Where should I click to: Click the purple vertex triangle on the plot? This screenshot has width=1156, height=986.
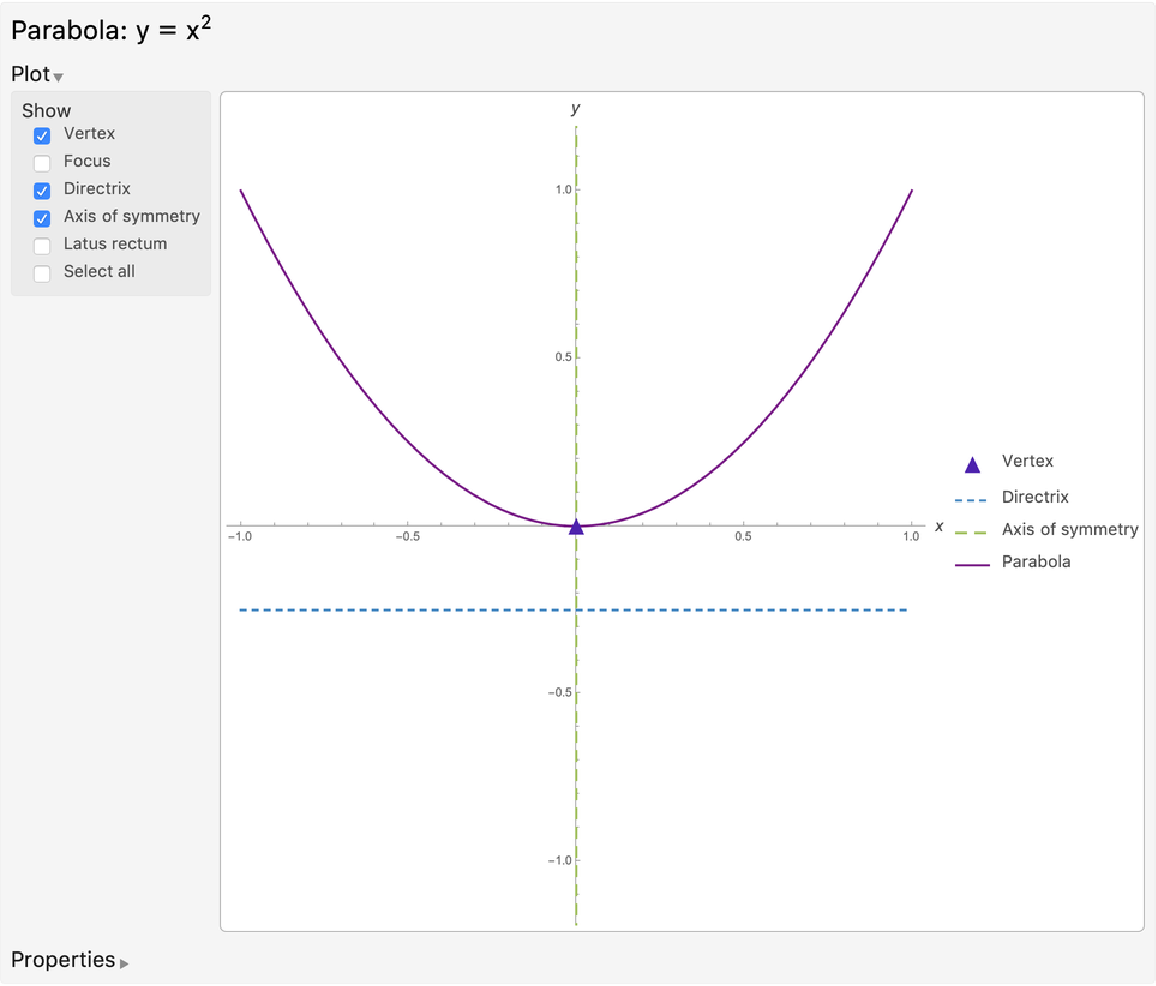[x=576, y=526]
